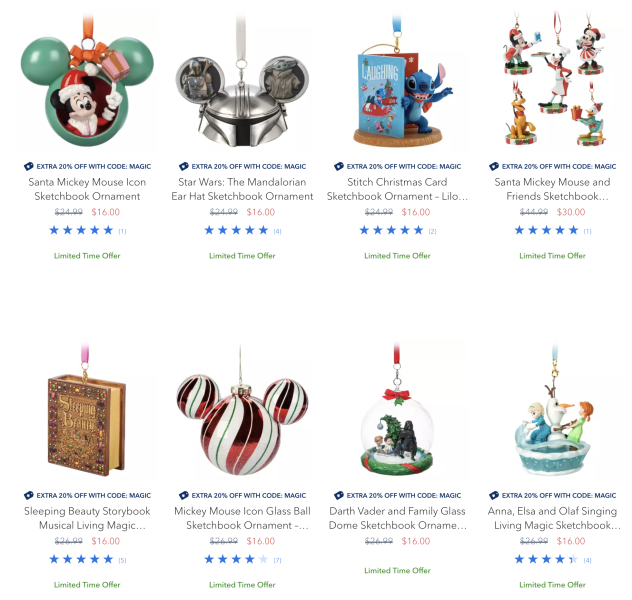Click the Stitch Christmas Card Sketchbook Ornament title
This screenshot has width=632, height=600.
click(x=397, y=189)
